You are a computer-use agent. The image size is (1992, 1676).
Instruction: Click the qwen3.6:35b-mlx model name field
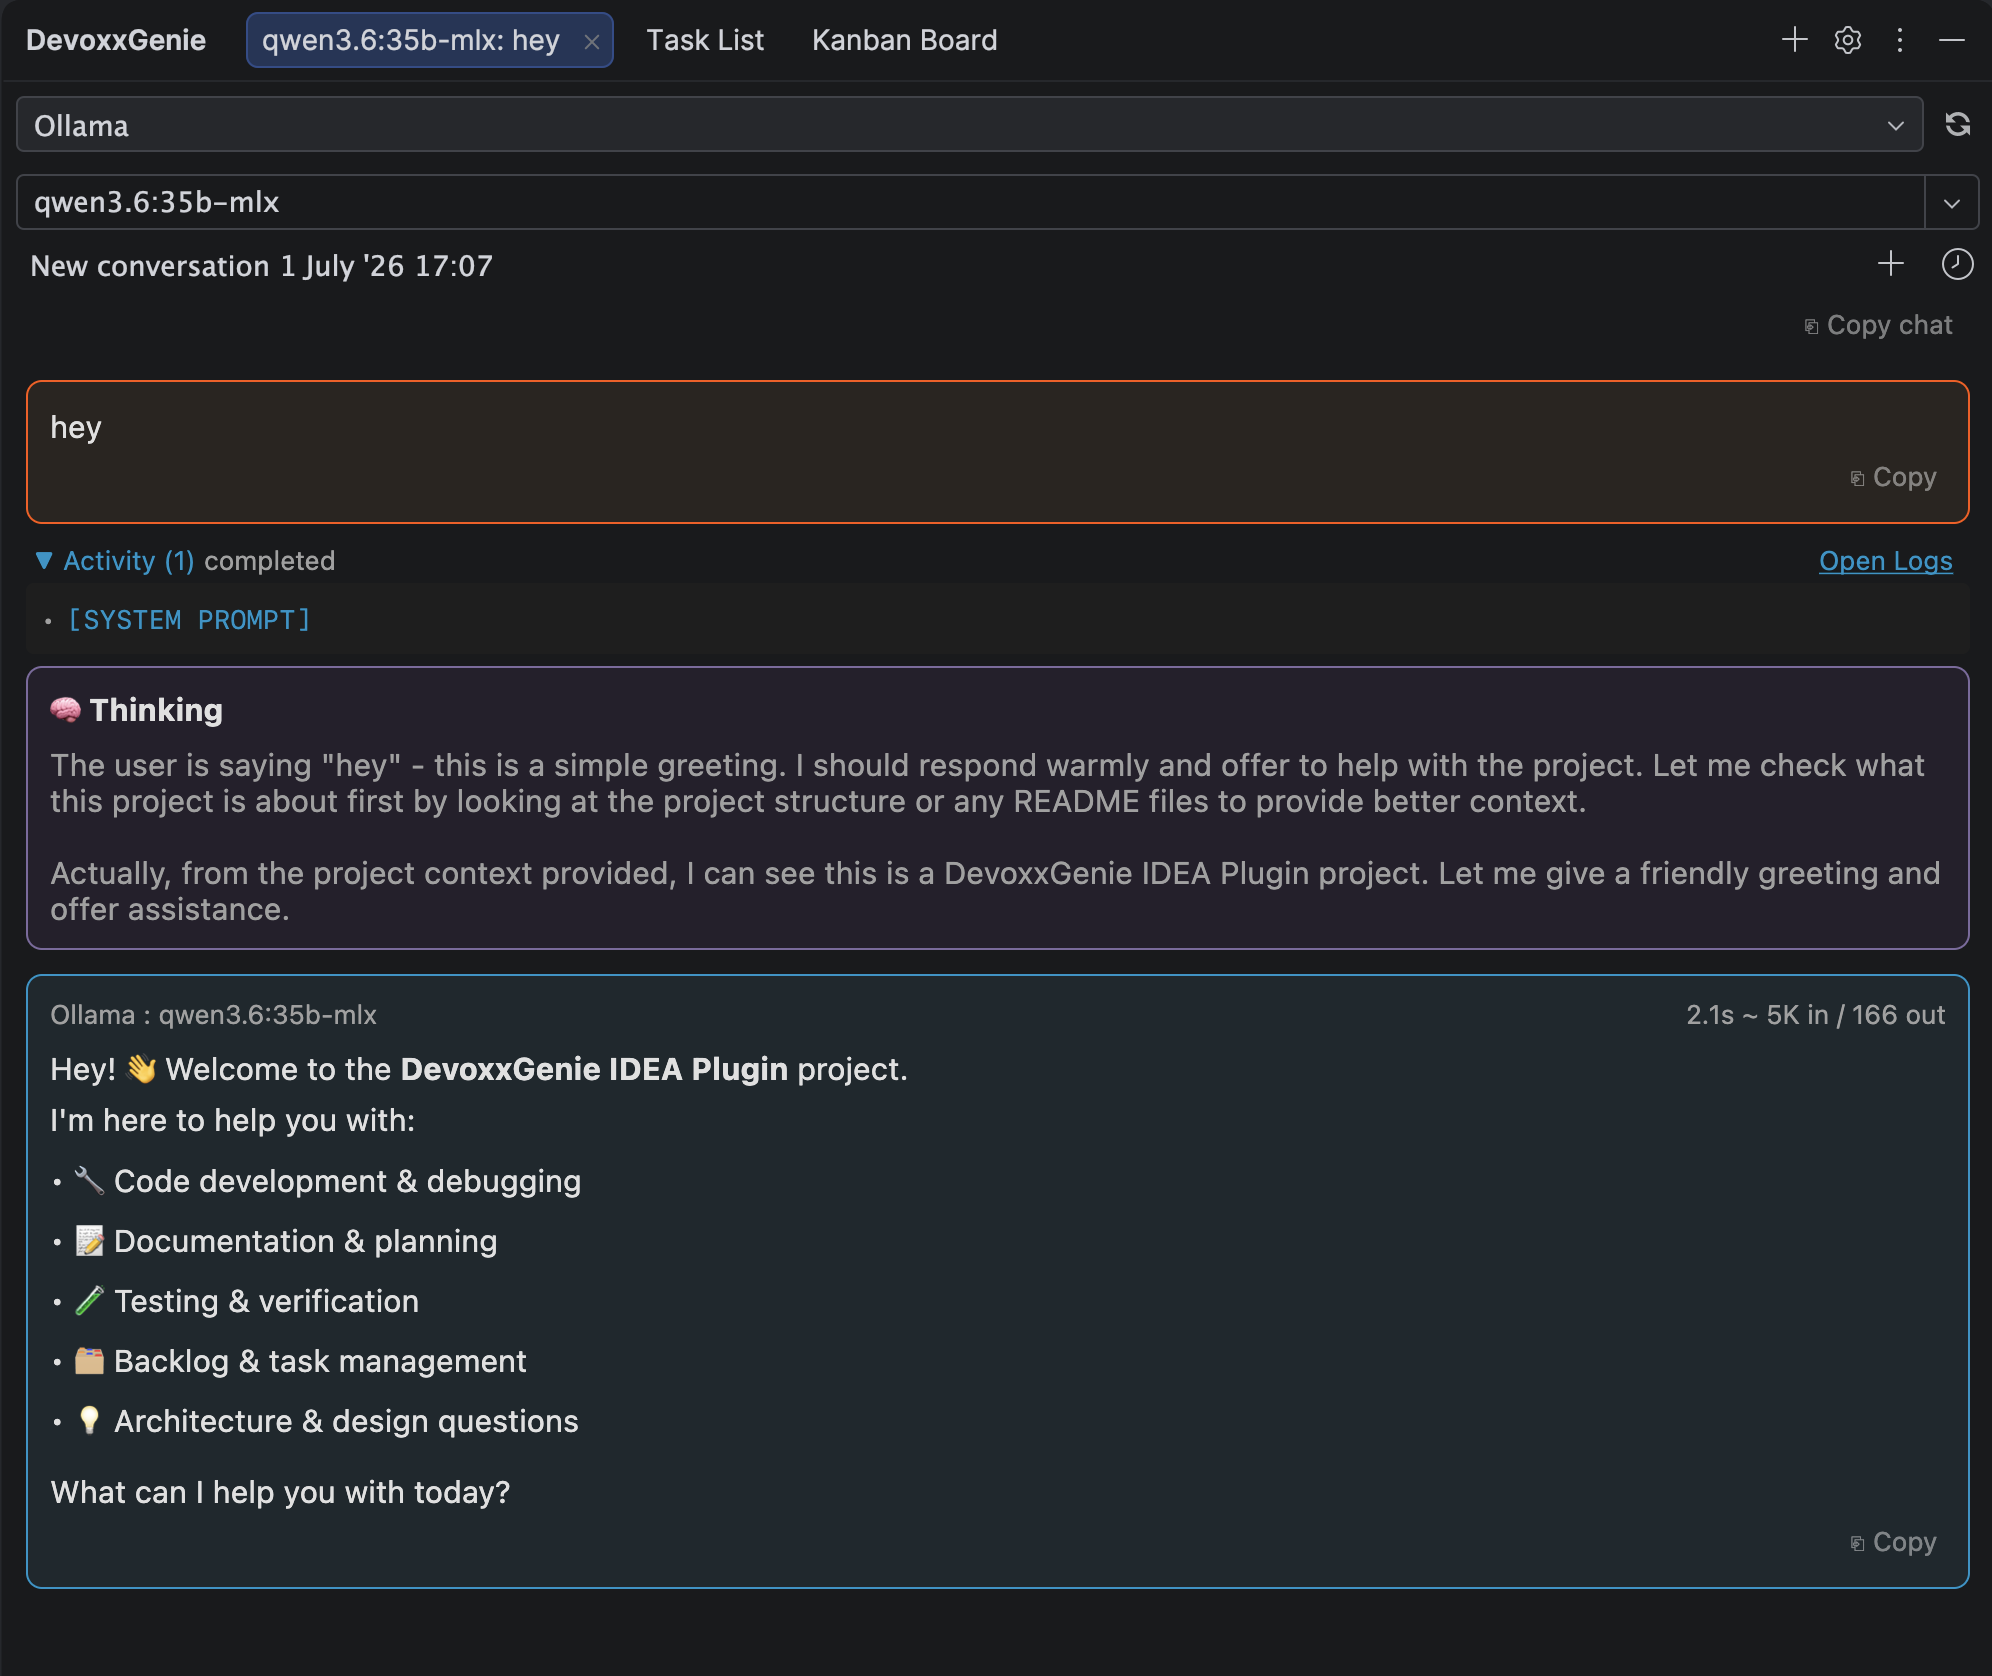click(971, 203)
